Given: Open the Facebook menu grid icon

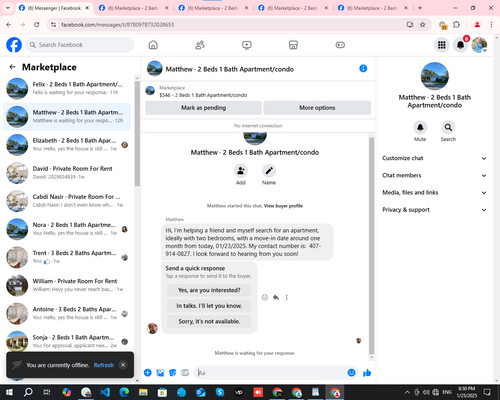Looking at the screenshot, I should (442, 45).
